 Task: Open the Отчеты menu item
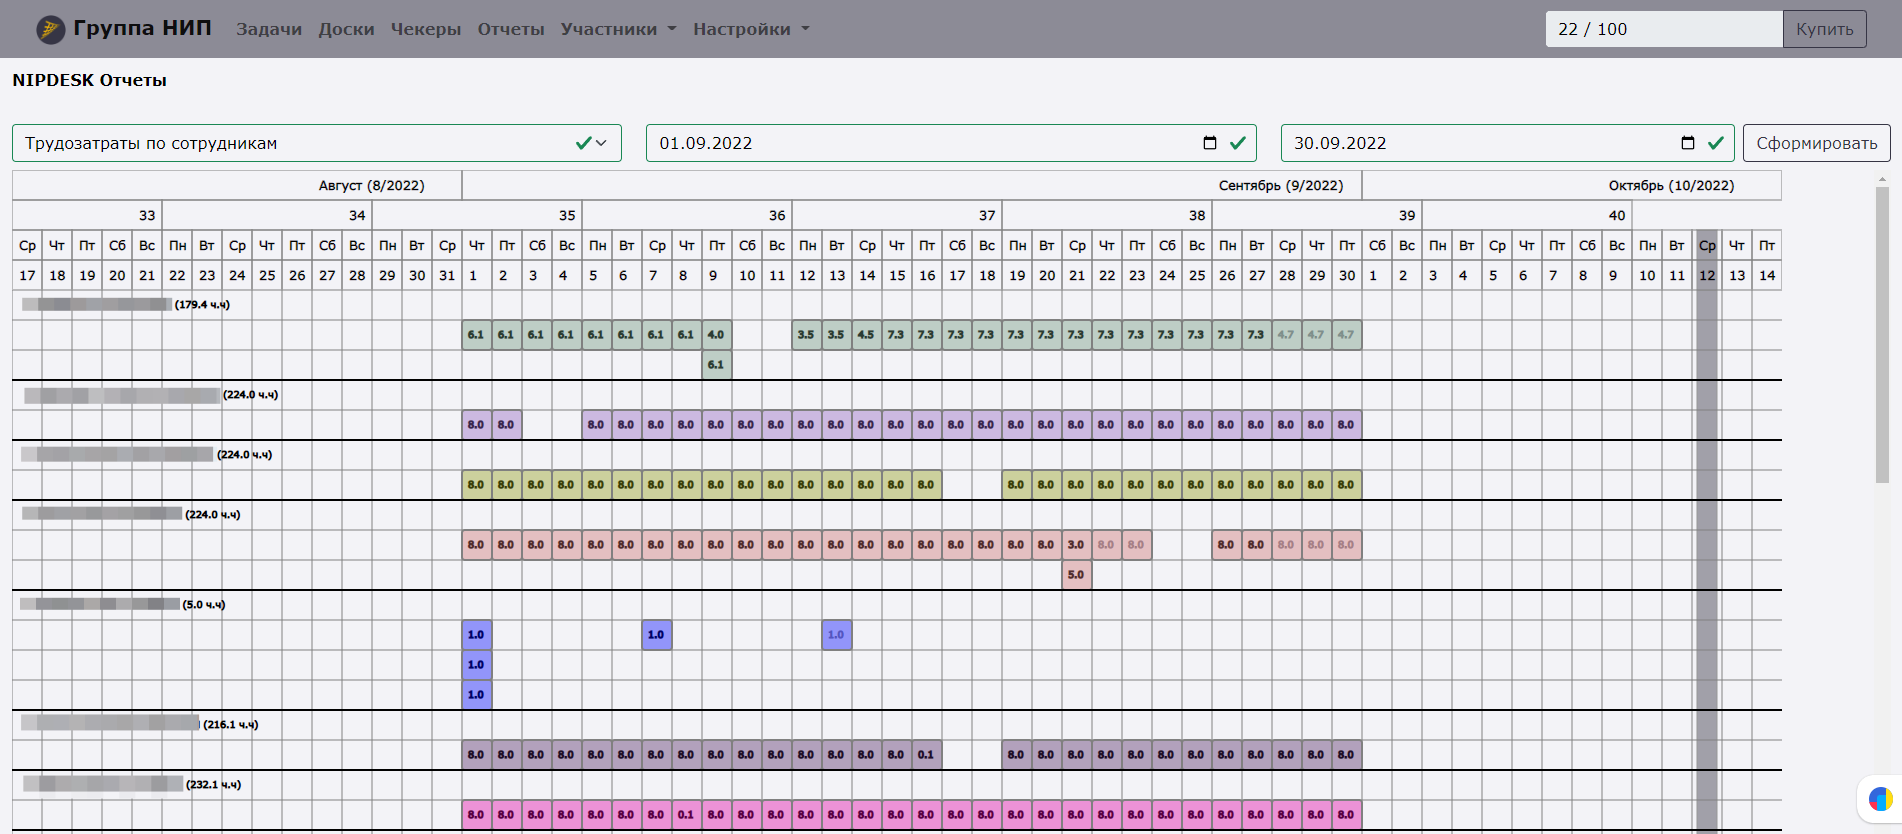click(511, 29)
